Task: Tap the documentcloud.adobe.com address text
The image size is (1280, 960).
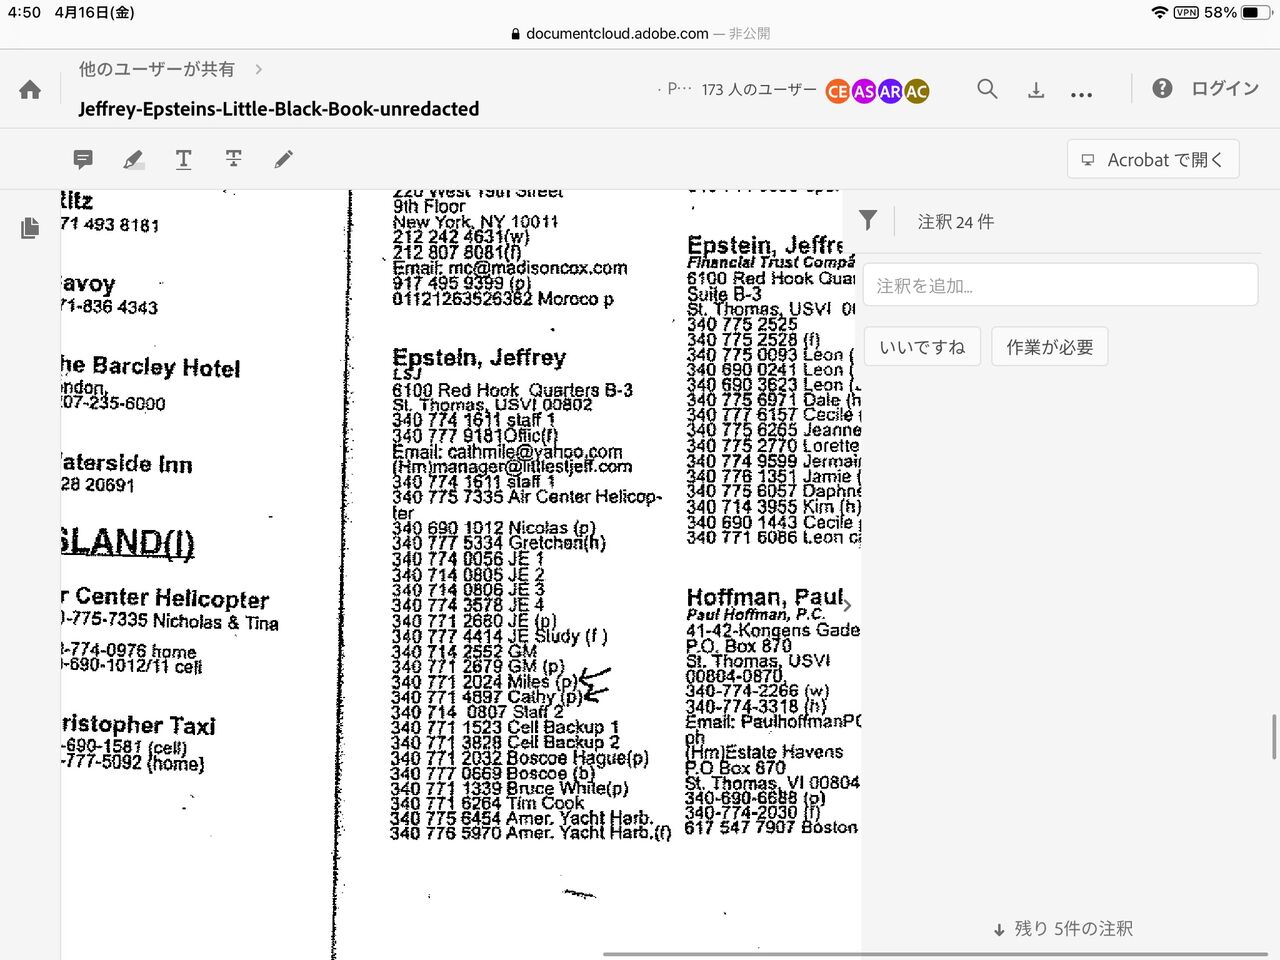Action: (617, 34)
